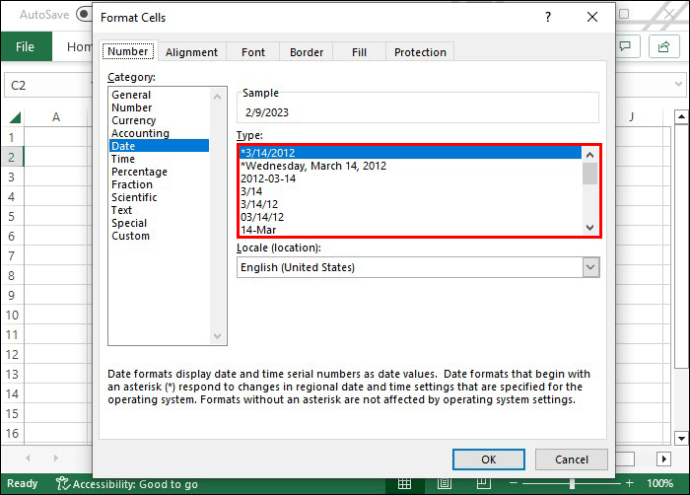Open the Alignment tab
690x495 pixels.
pos(191,52)
